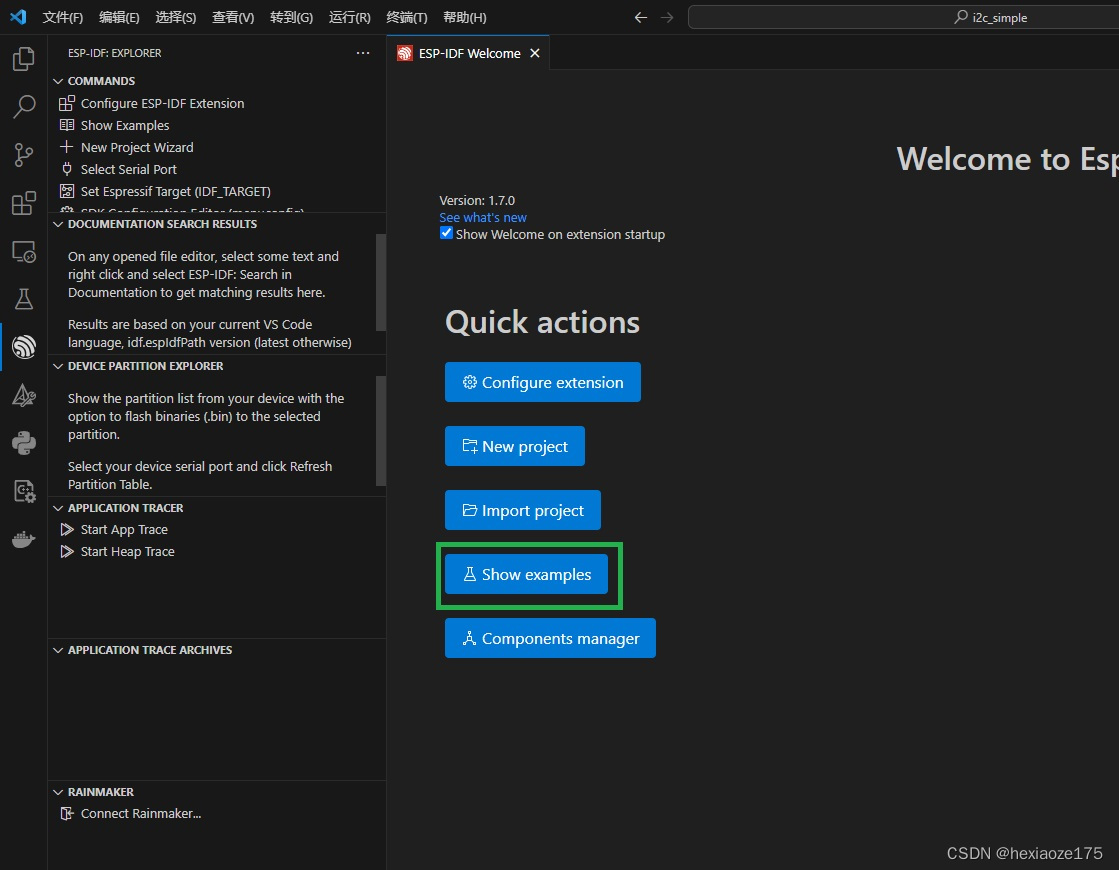Click the Configure extension button

point(542,382)
